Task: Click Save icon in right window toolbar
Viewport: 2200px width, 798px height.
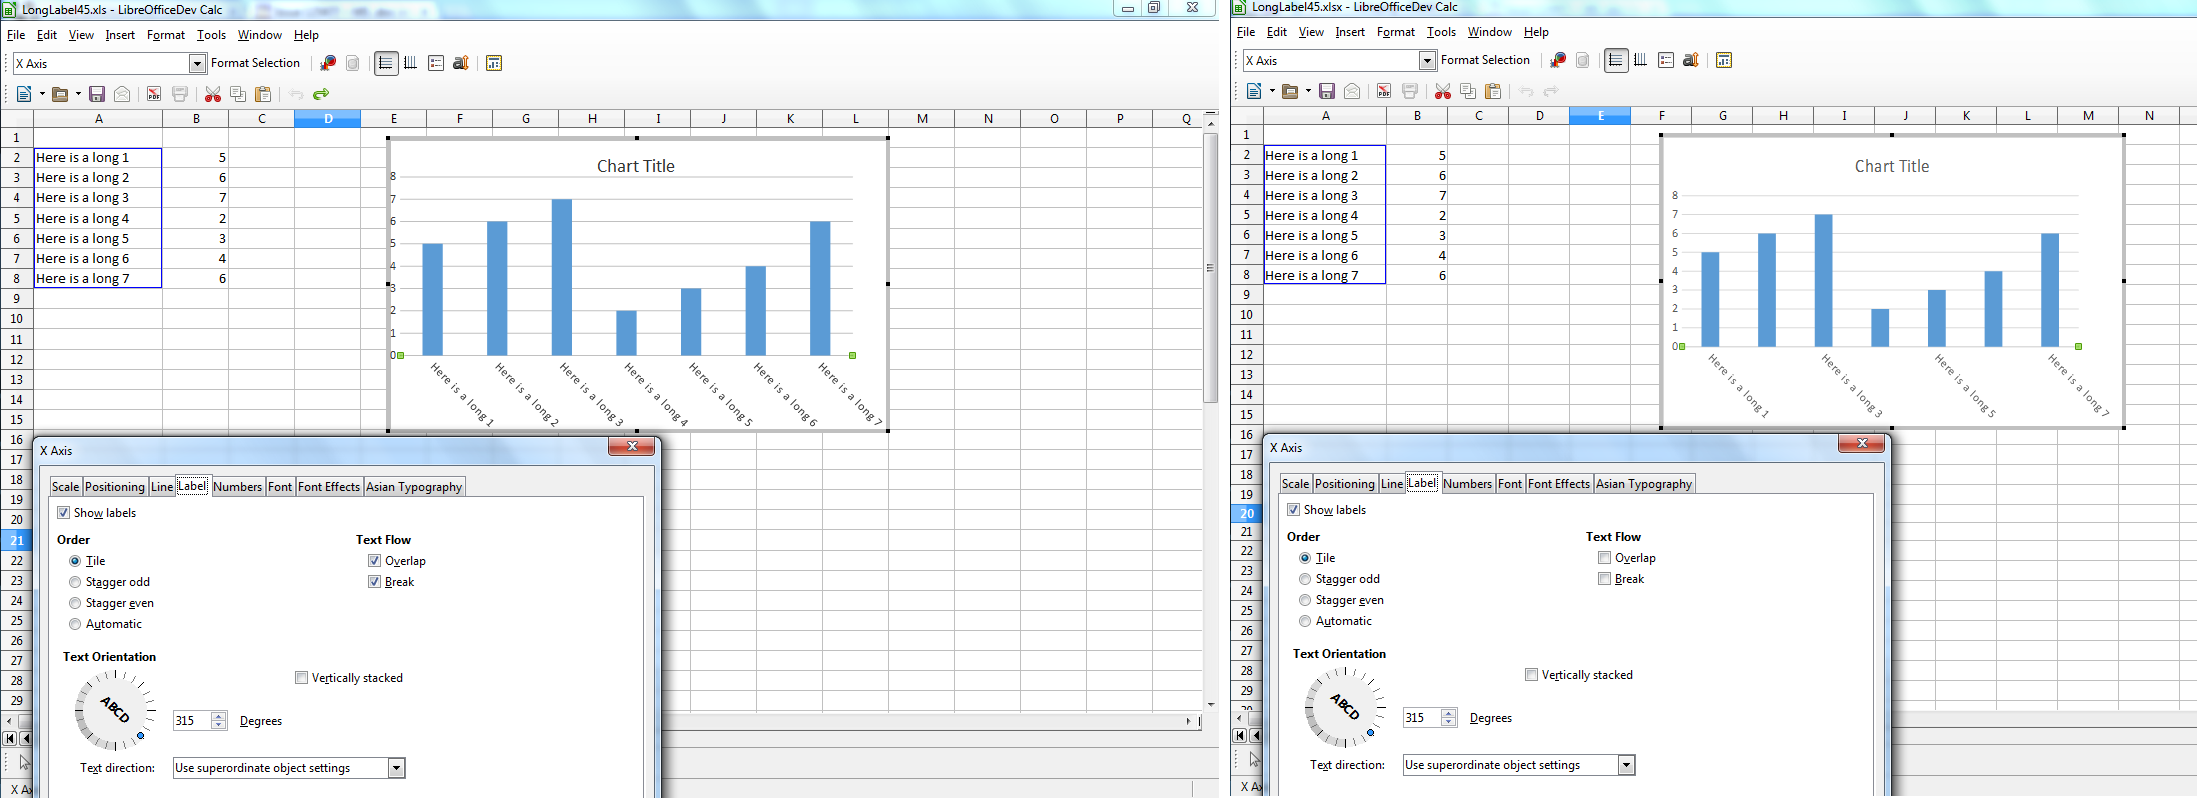Action: pos(1327,91)
